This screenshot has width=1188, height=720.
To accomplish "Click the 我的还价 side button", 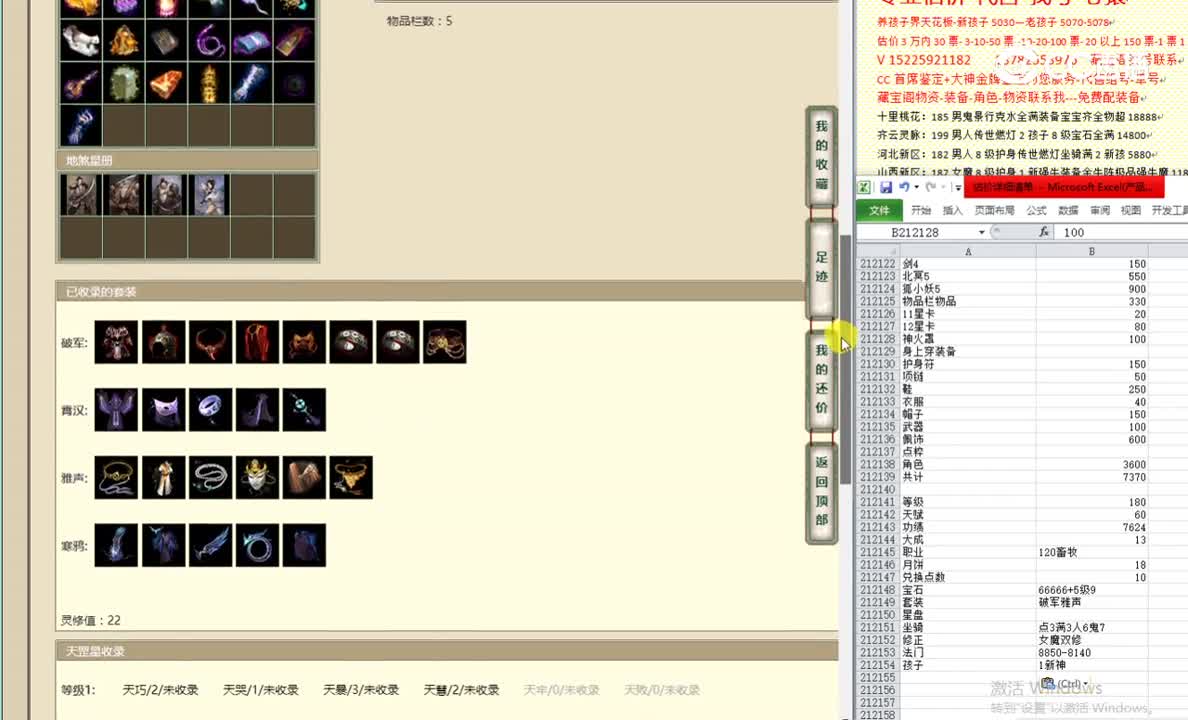I will click(x=821, y=379).
